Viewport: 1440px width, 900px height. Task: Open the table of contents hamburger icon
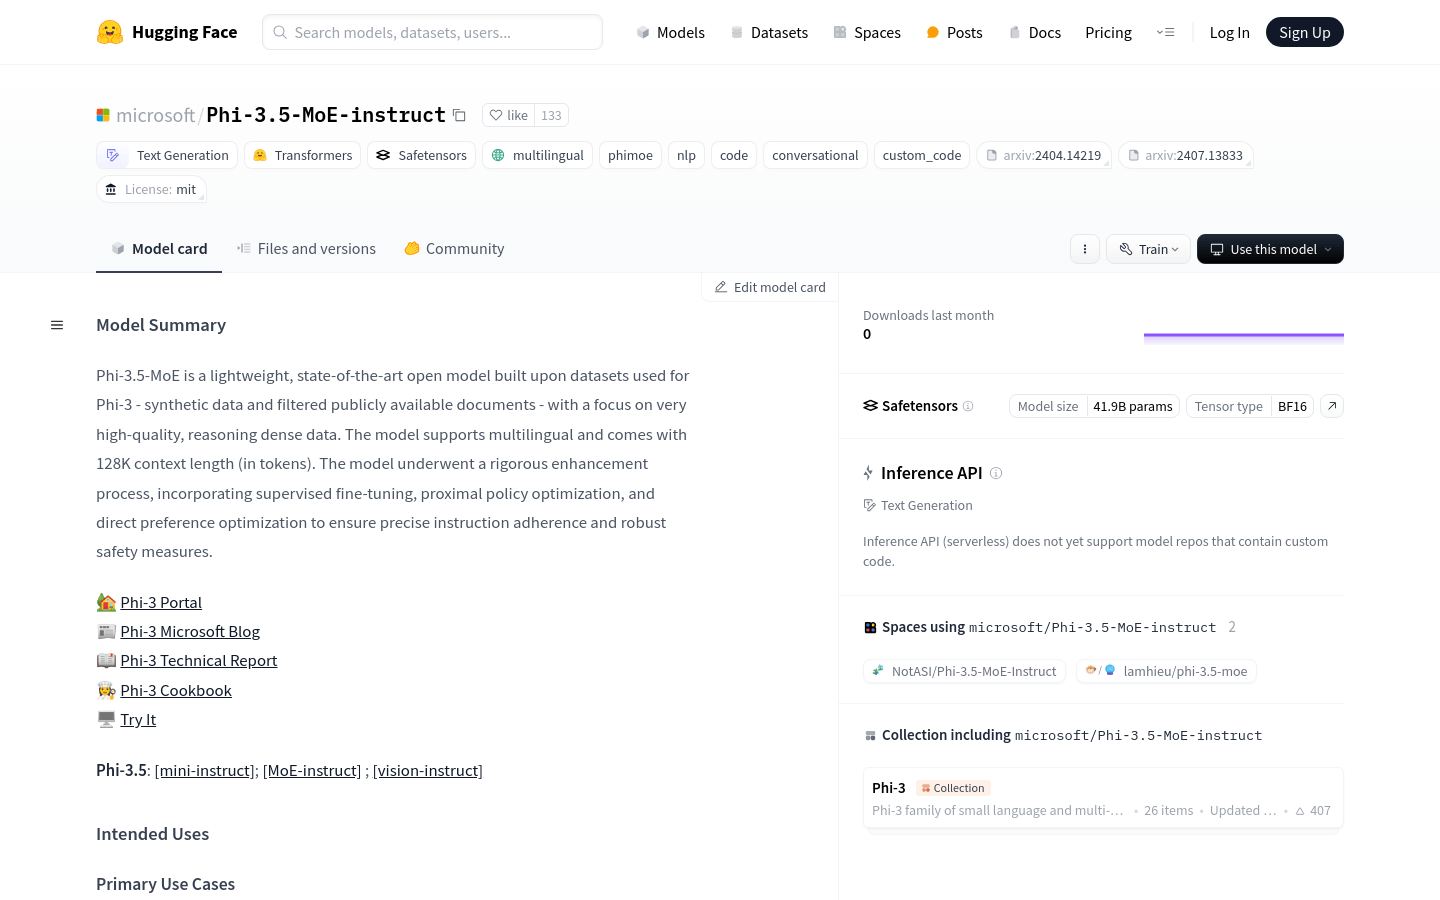pyautogui.click(x=57, y=325)
